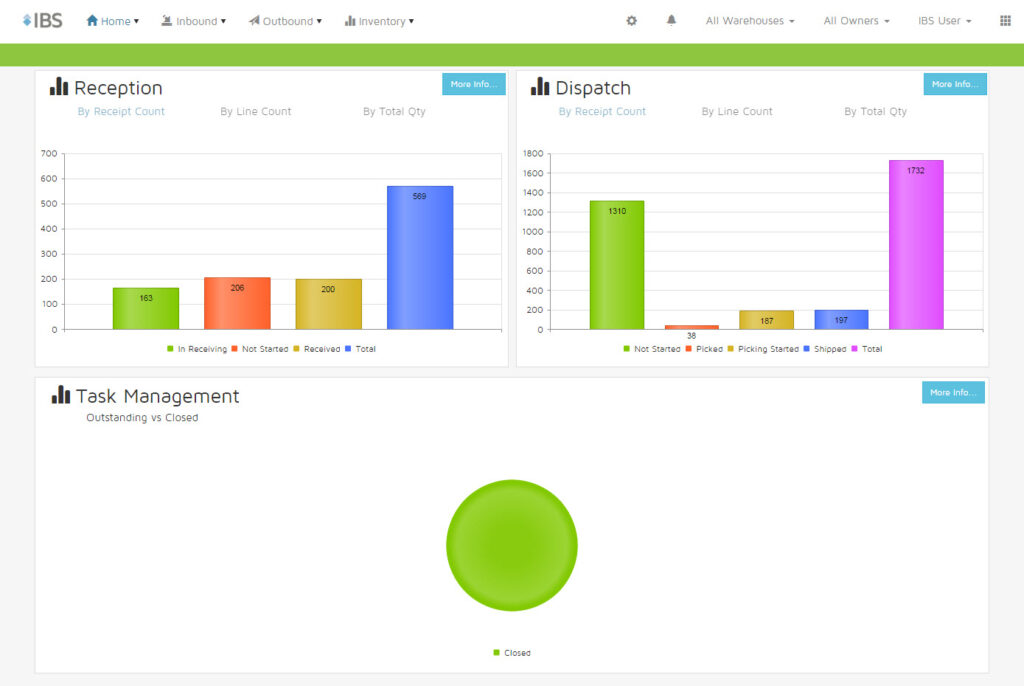1024x686 pixels.
Task: Expand the All Owners dropdown
Action: pyautogui.click(x=856, y=21)
